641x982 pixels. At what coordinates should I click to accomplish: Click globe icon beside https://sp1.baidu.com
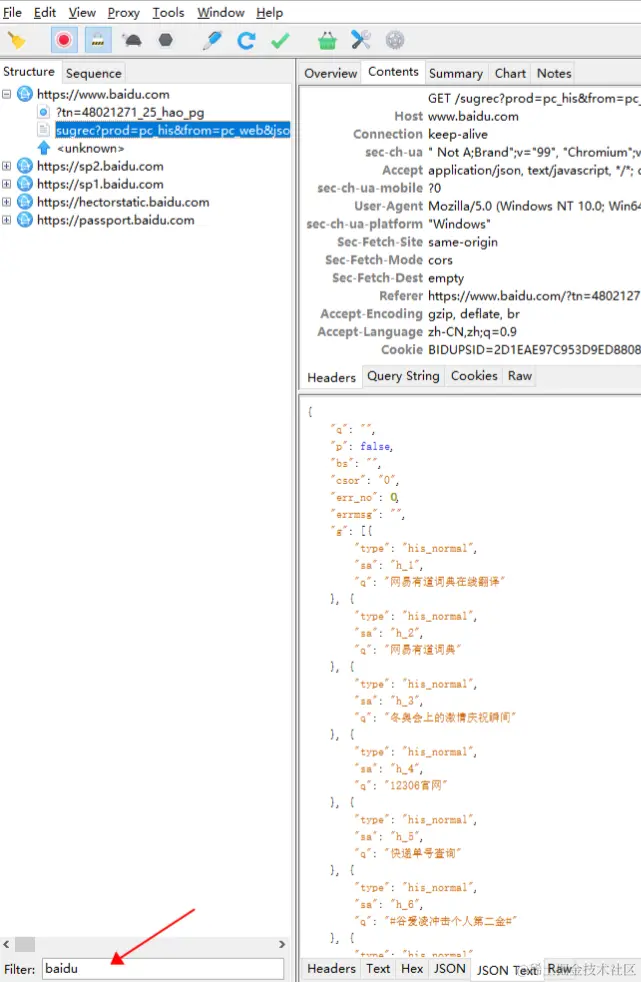click(24, 185)
